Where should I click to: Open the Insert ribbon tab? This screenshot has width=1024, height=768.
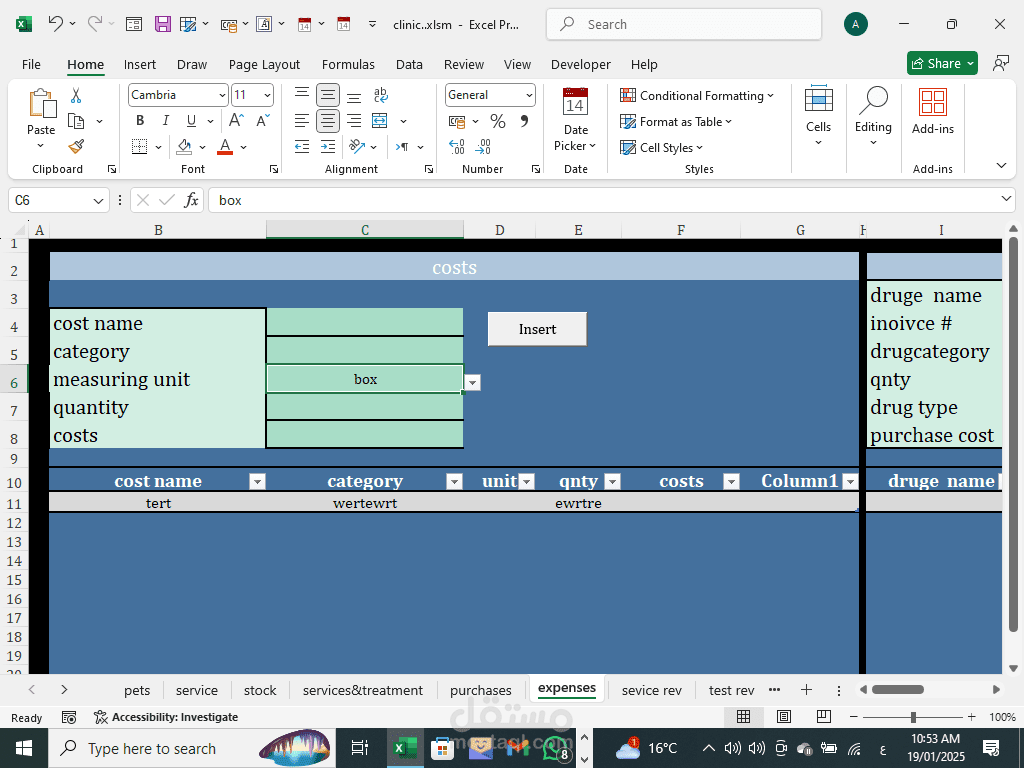tap(140, 65)
